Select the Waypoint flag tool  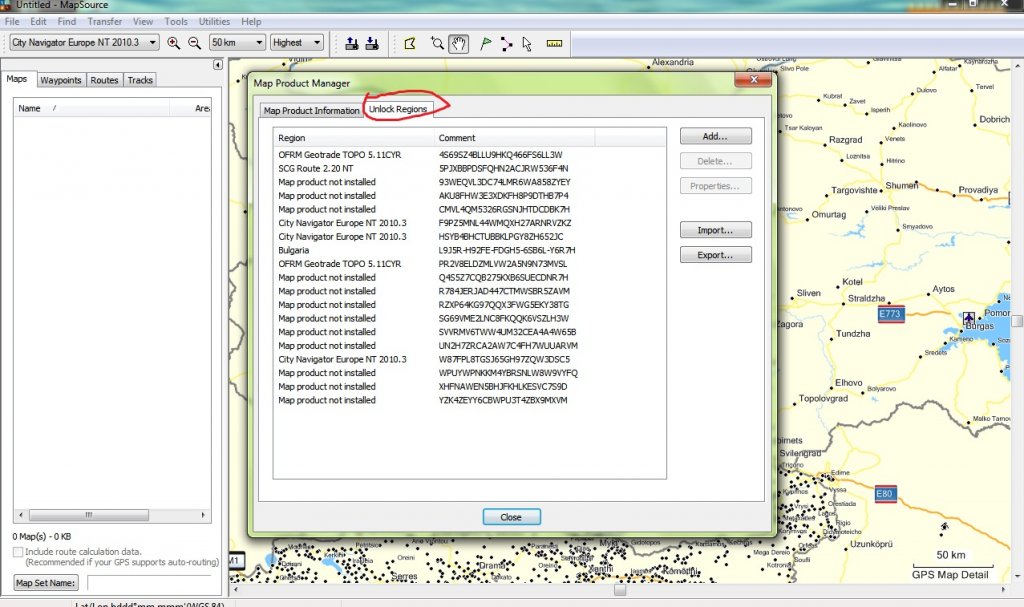click(485, 43)
